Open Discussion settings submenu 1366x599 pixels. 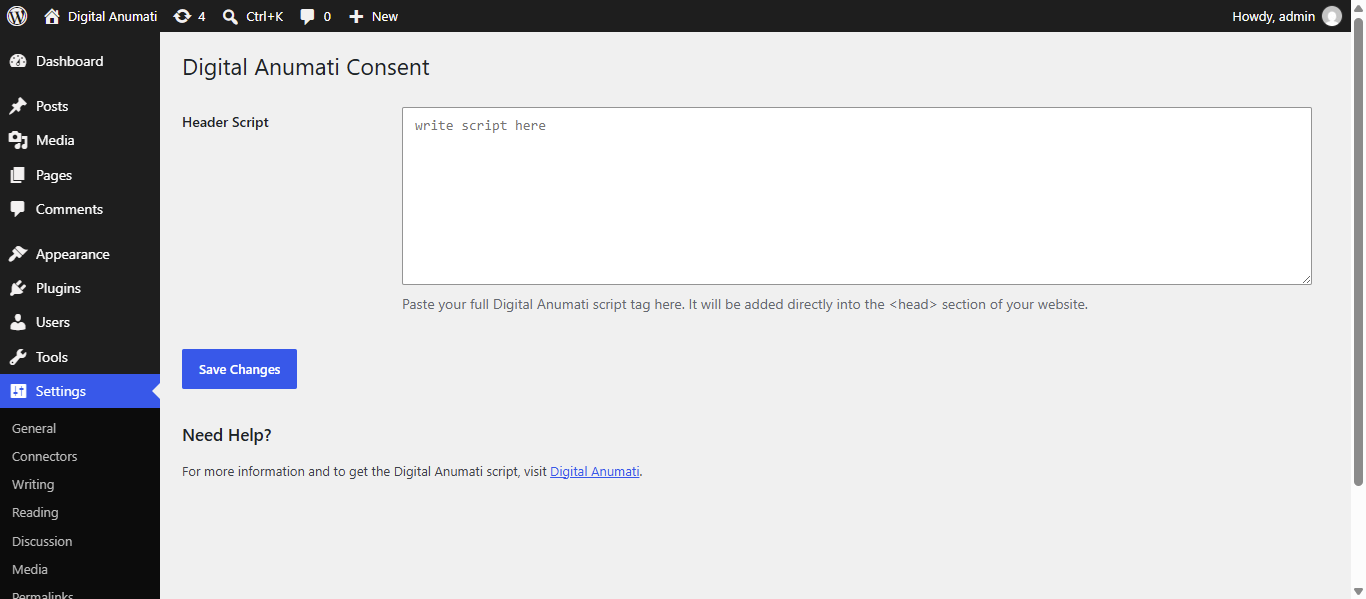pyautogui.click(x=42, y=541)
